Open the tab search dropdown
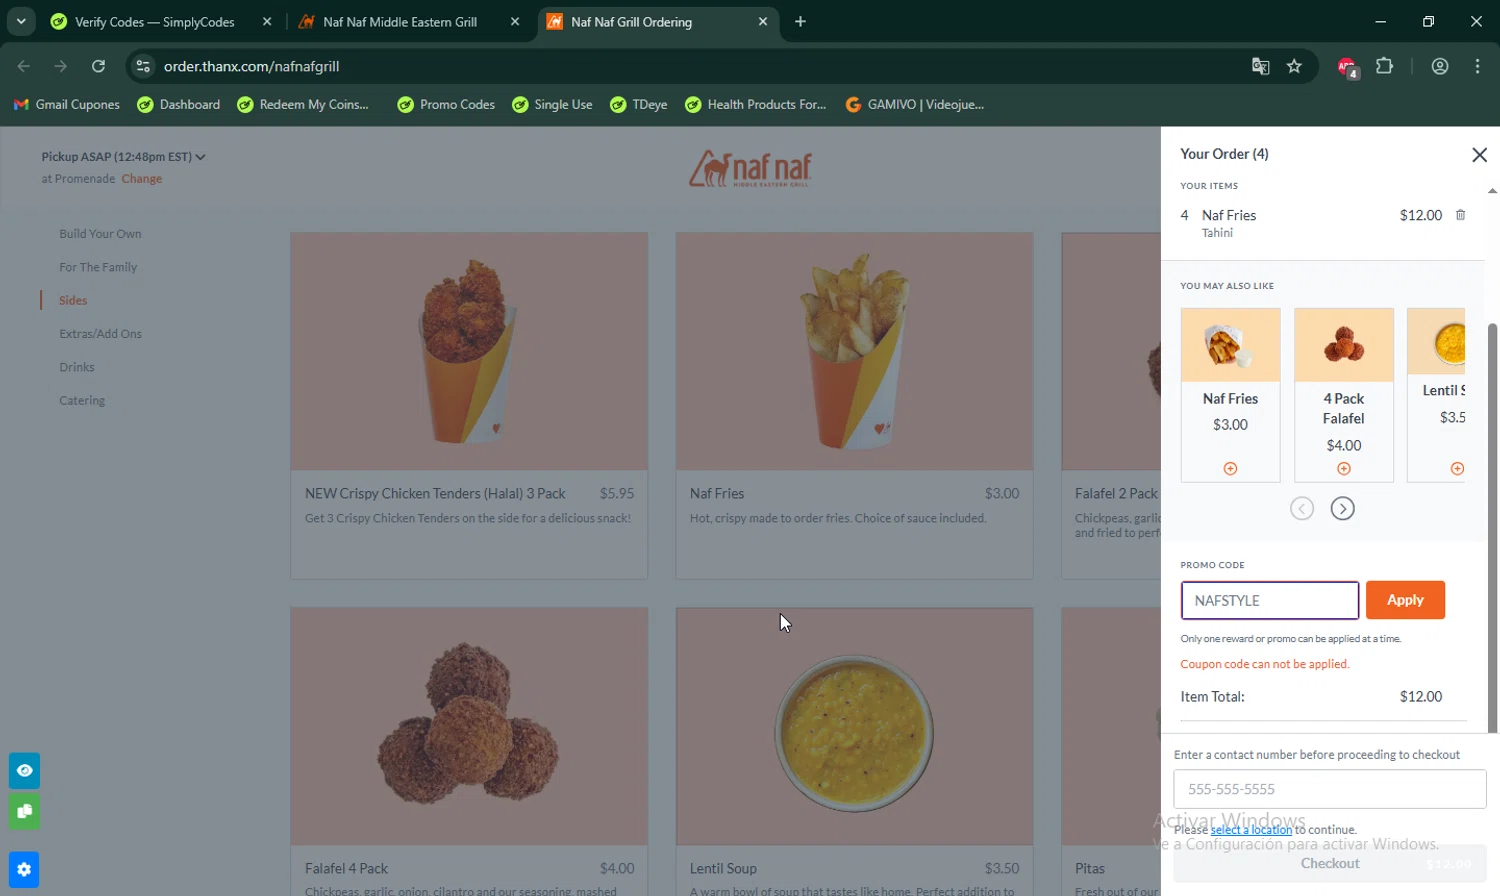1500x896 pixels. click(x=21, y=21)
